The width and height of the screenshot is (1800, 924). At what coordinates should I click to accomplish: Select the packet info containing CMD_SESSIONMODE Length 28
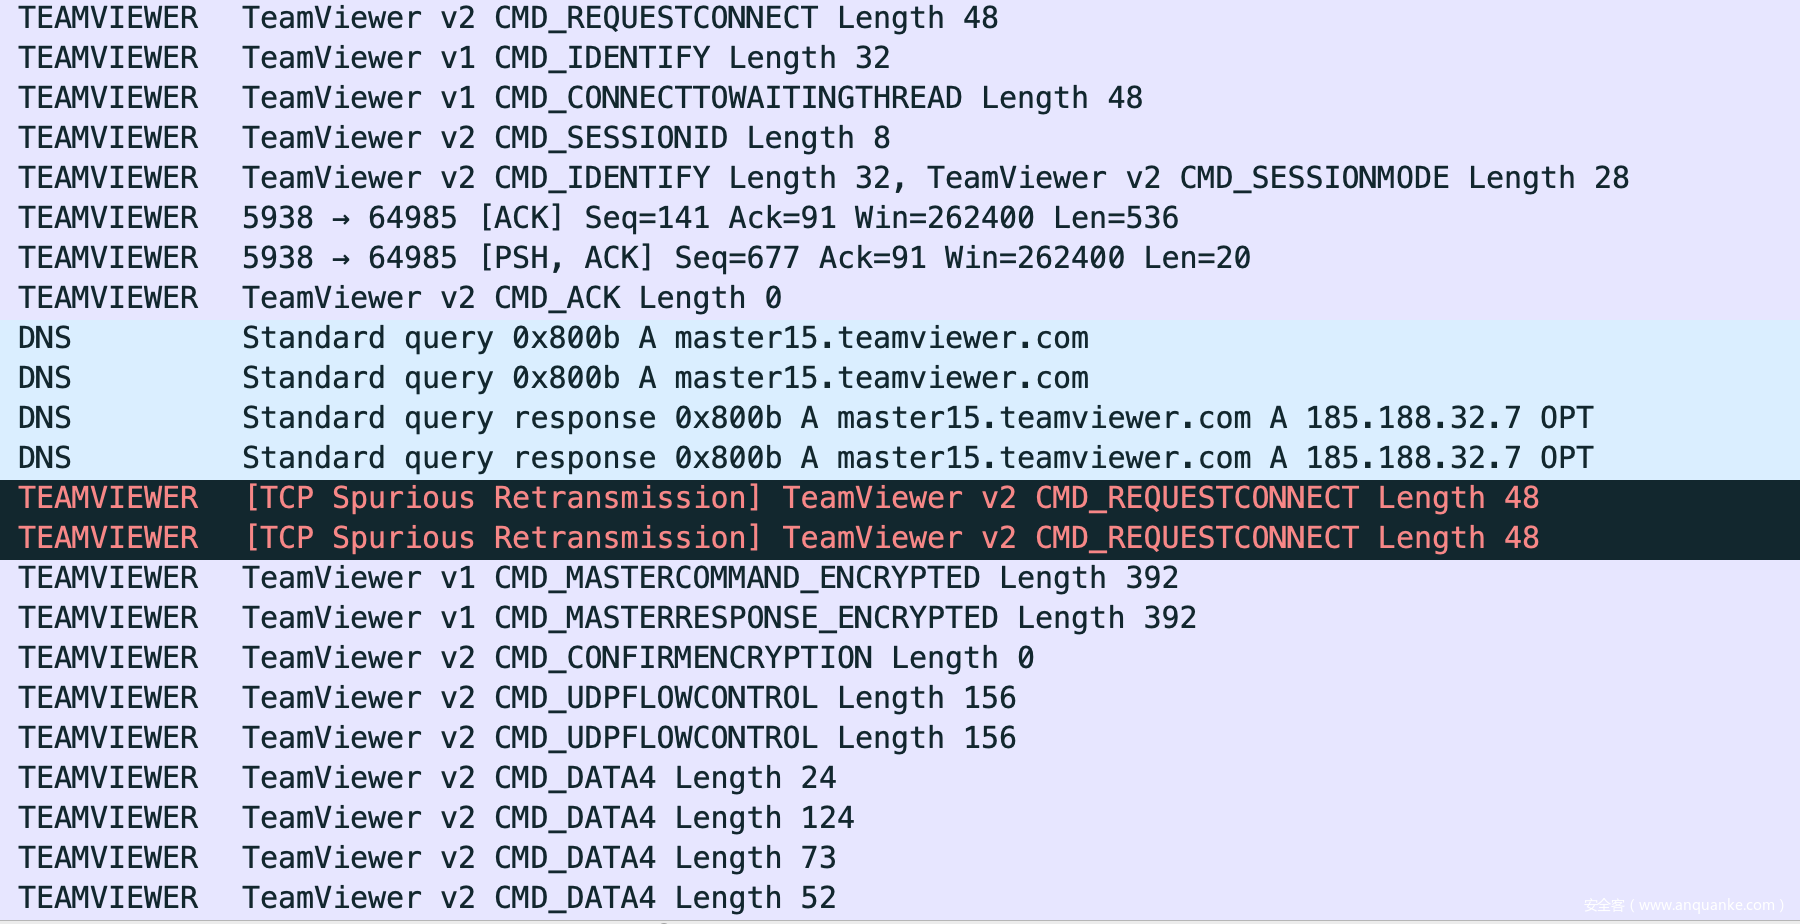(935, 178)
